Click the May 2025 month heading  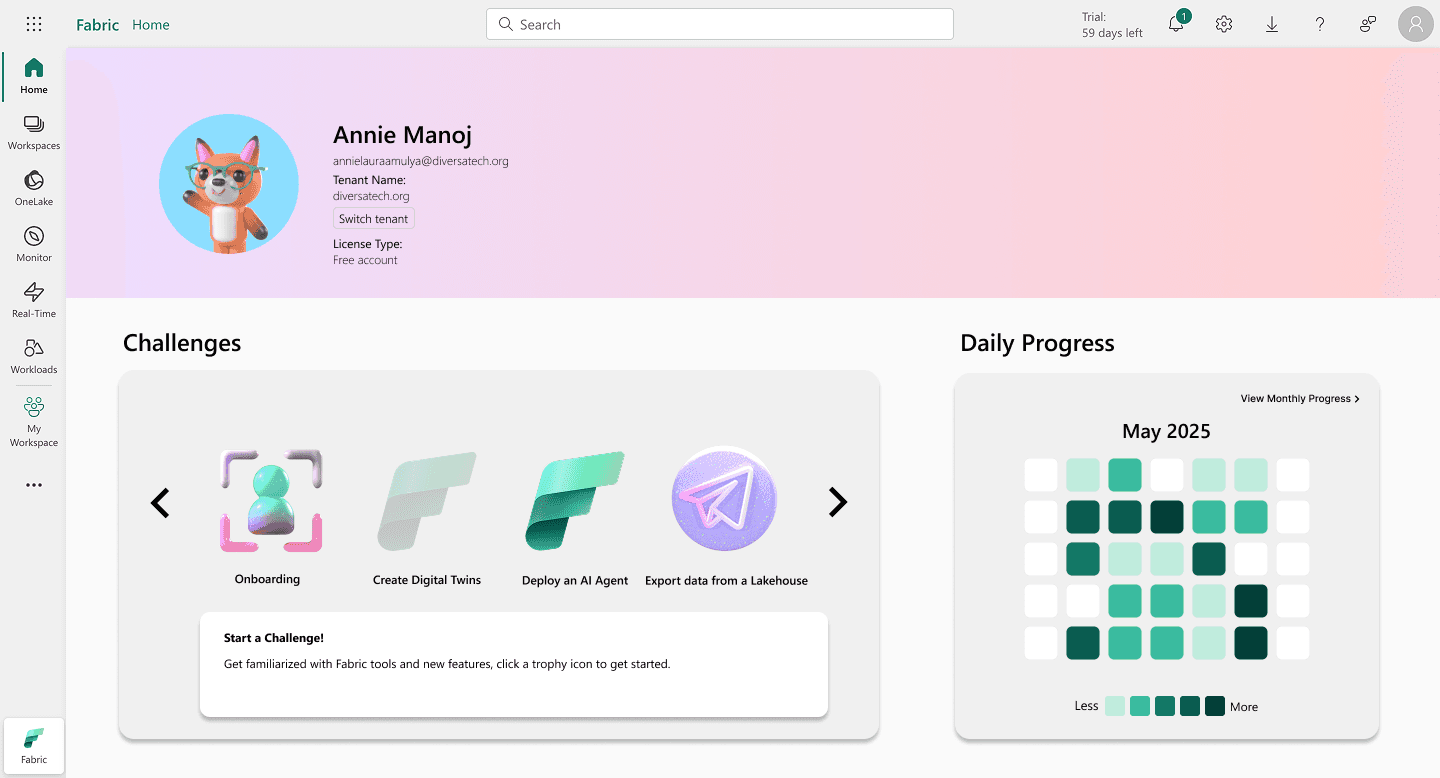(1166, 432)
